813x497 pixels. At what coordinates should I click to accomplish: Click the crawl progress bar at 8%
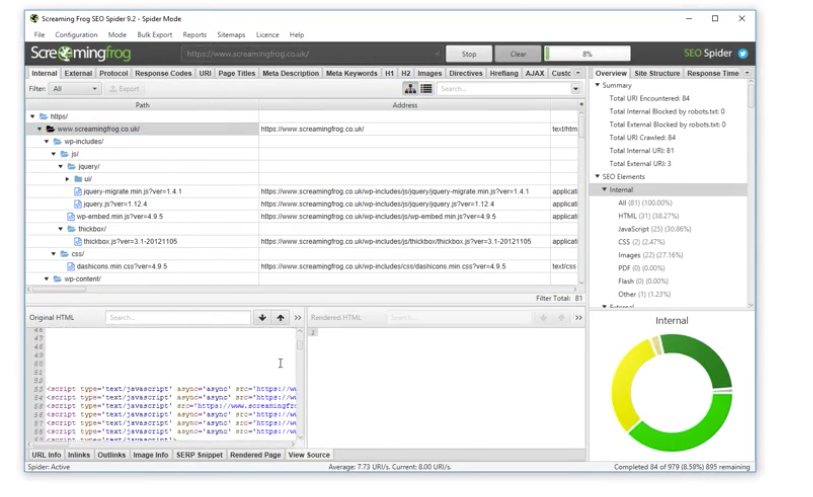tap(587, 53)
